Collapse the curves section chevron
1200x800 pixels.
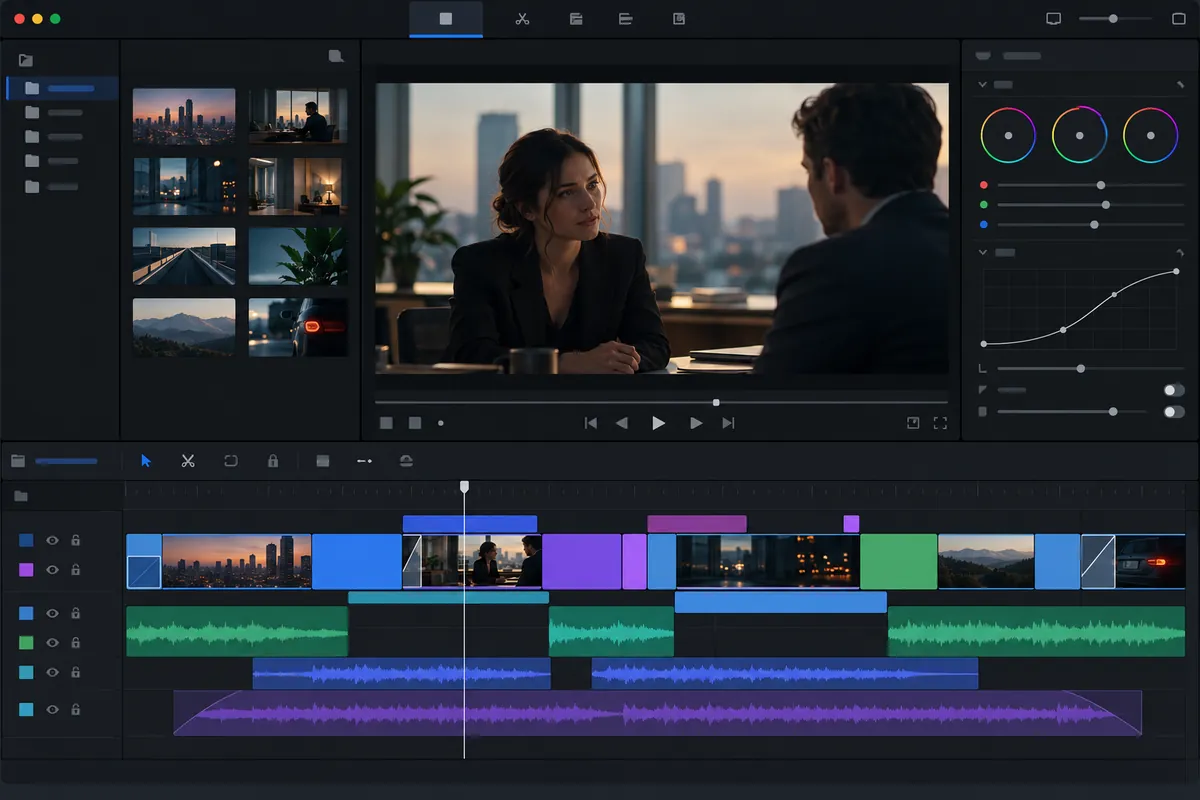(x=982, y=253)
